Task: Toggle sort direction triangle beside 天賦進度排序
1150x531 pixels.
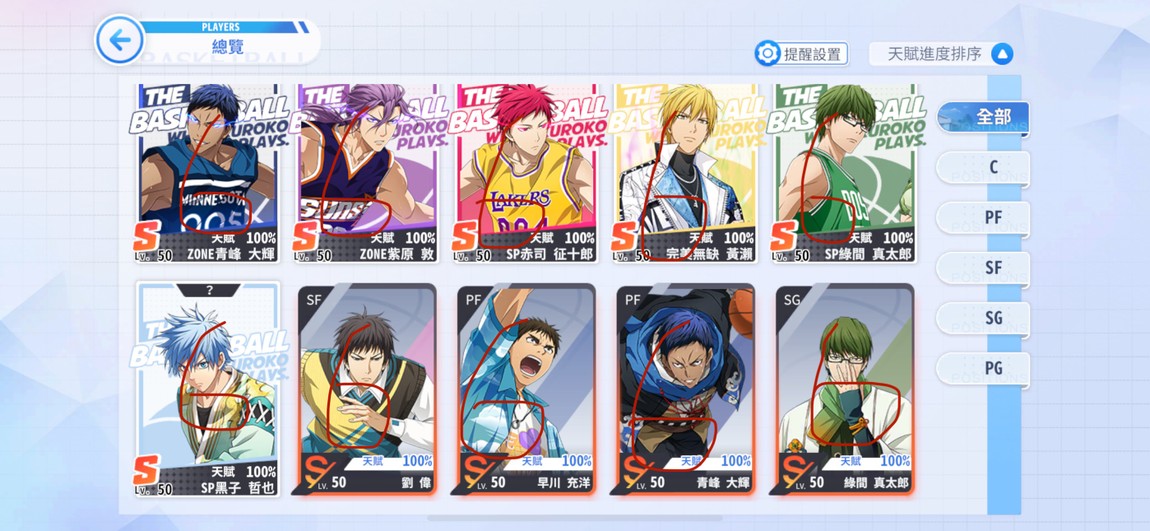Action: coord(1002,54)
